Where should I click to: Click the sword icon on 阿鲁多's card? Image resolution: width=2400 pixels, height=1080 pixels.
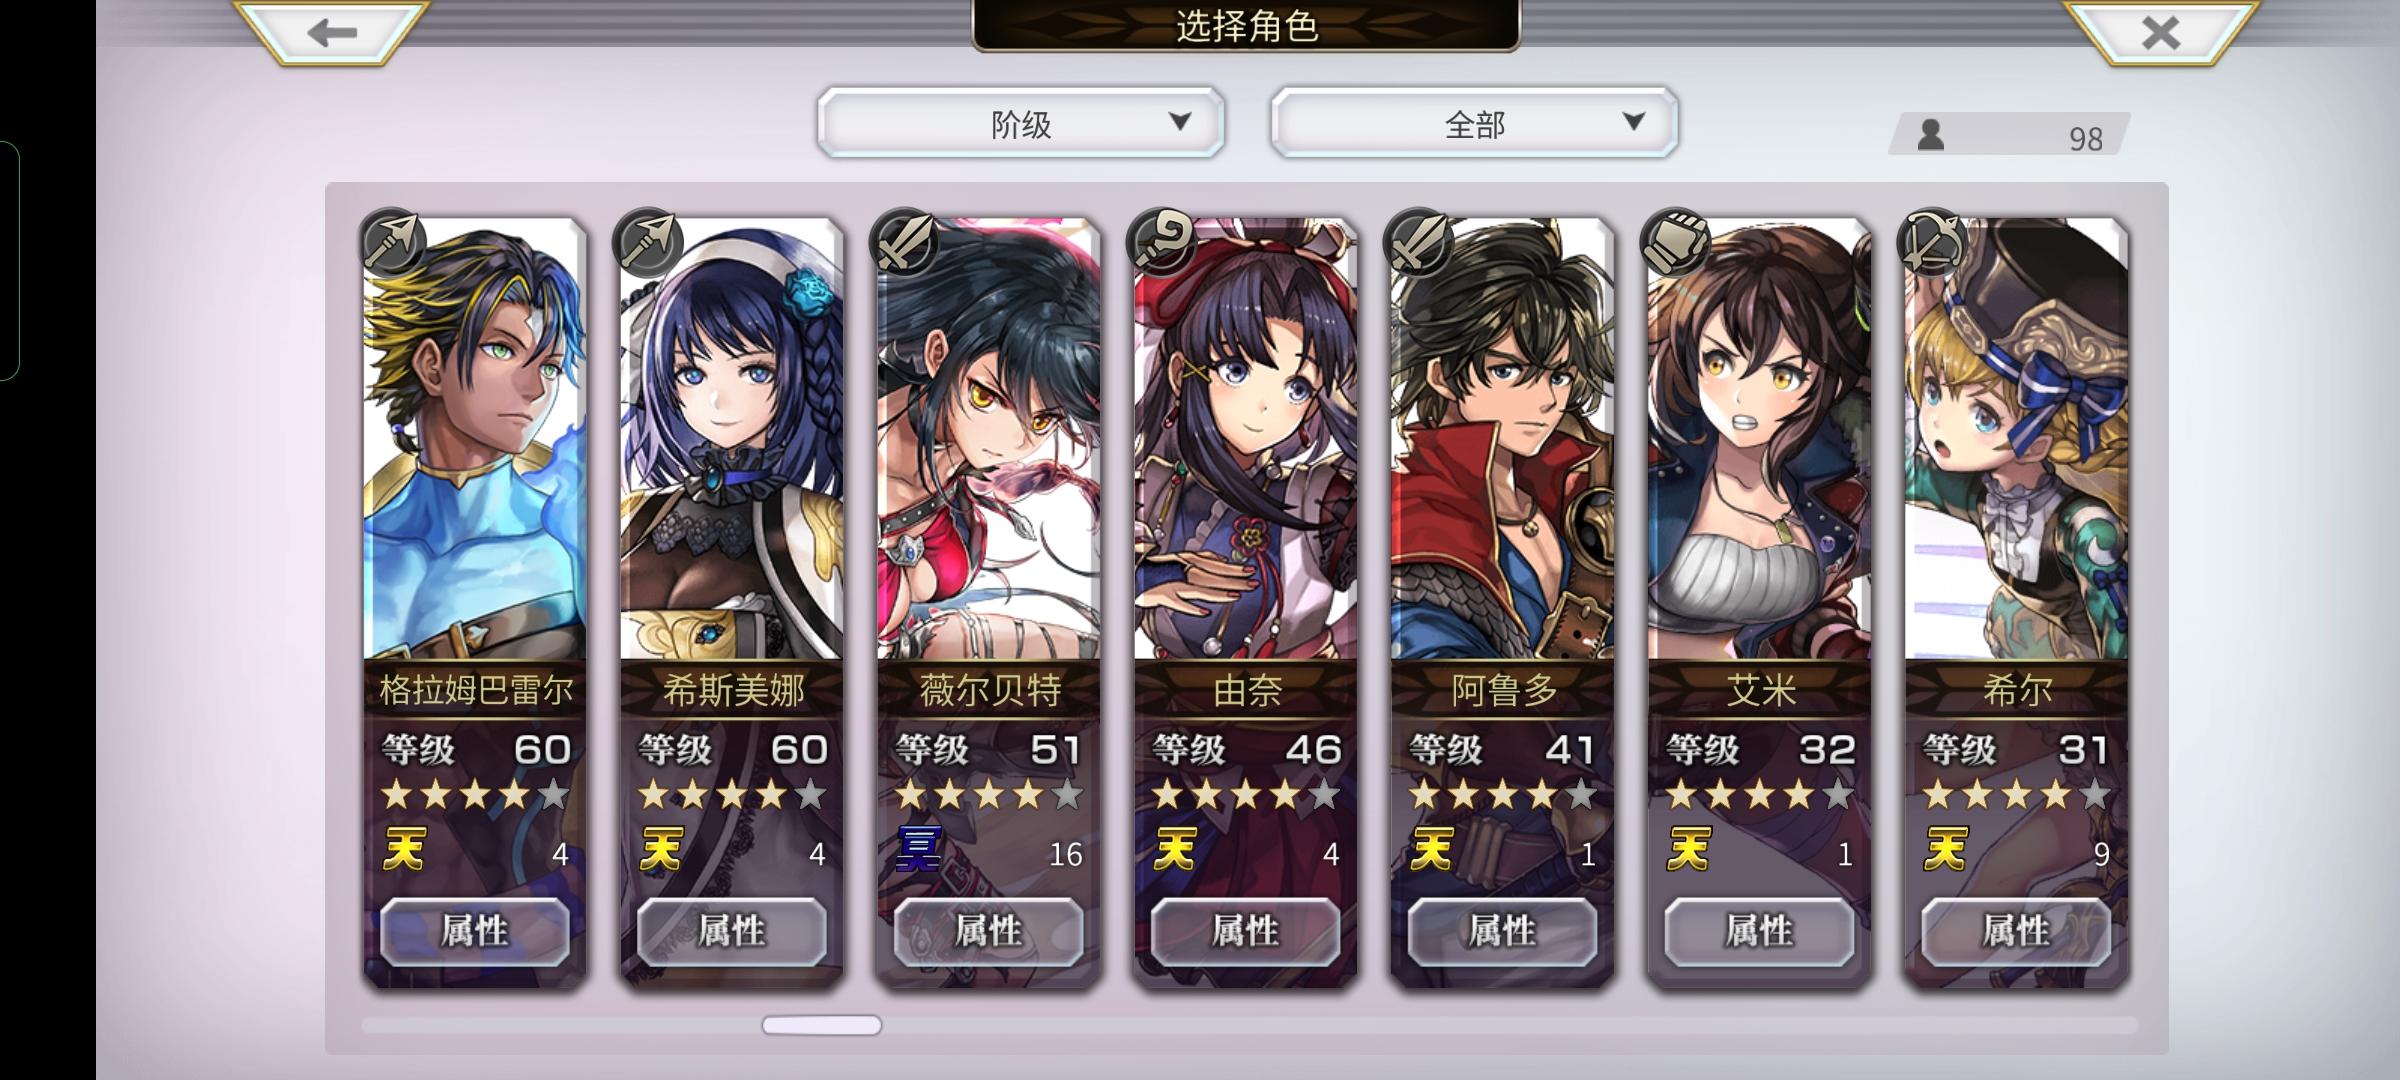[1419, 241]
